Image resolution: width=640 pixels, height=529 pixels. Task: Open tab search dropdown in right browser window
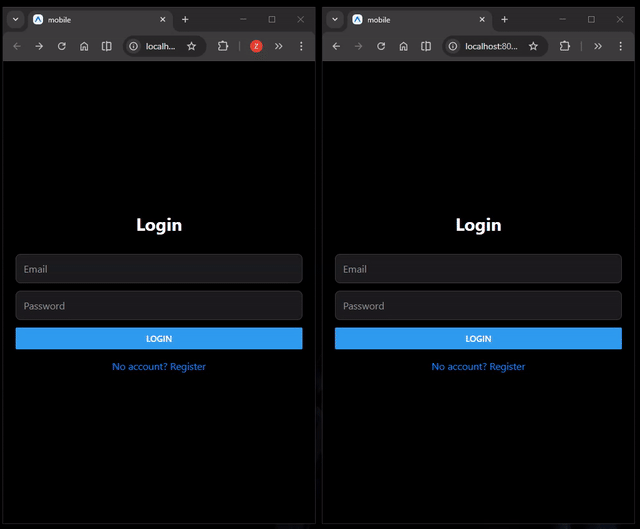coord(335,20)
